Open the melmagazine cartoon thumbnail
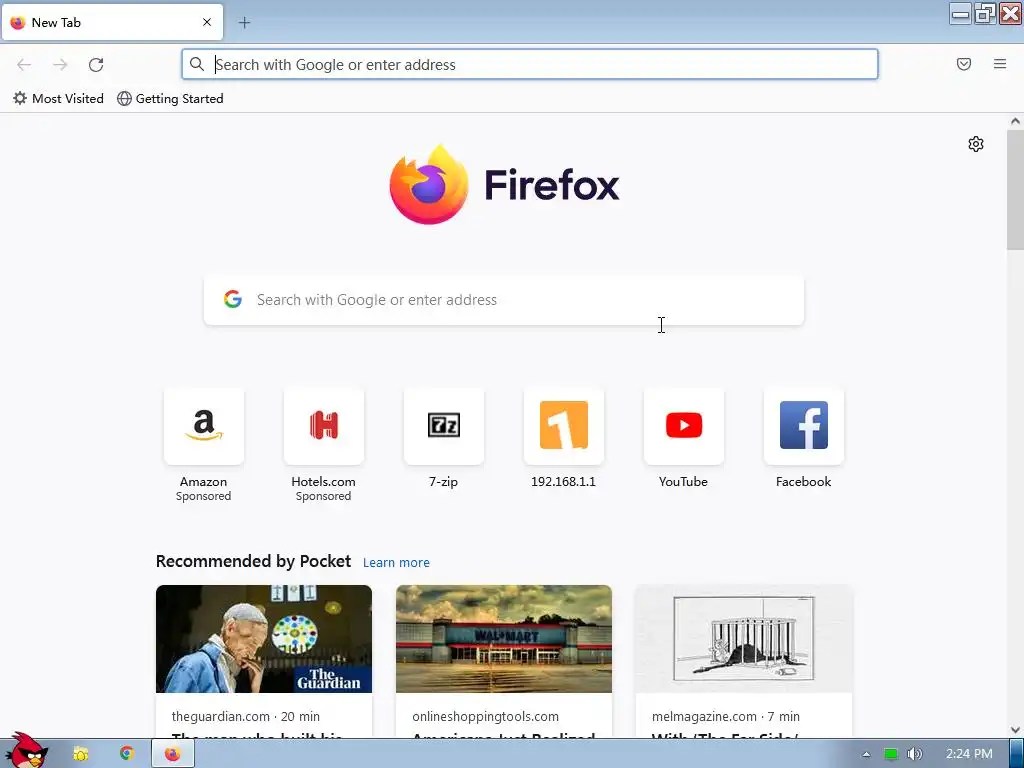The height and width of the screenshot is (768, 1024). (744, 639)
